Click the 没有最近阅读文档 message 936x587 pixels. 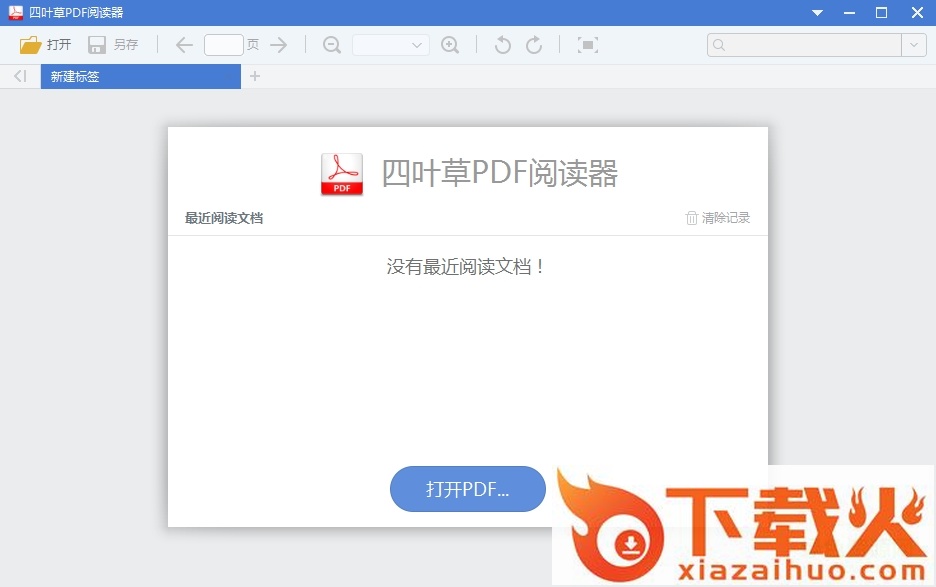coord(466,266)
